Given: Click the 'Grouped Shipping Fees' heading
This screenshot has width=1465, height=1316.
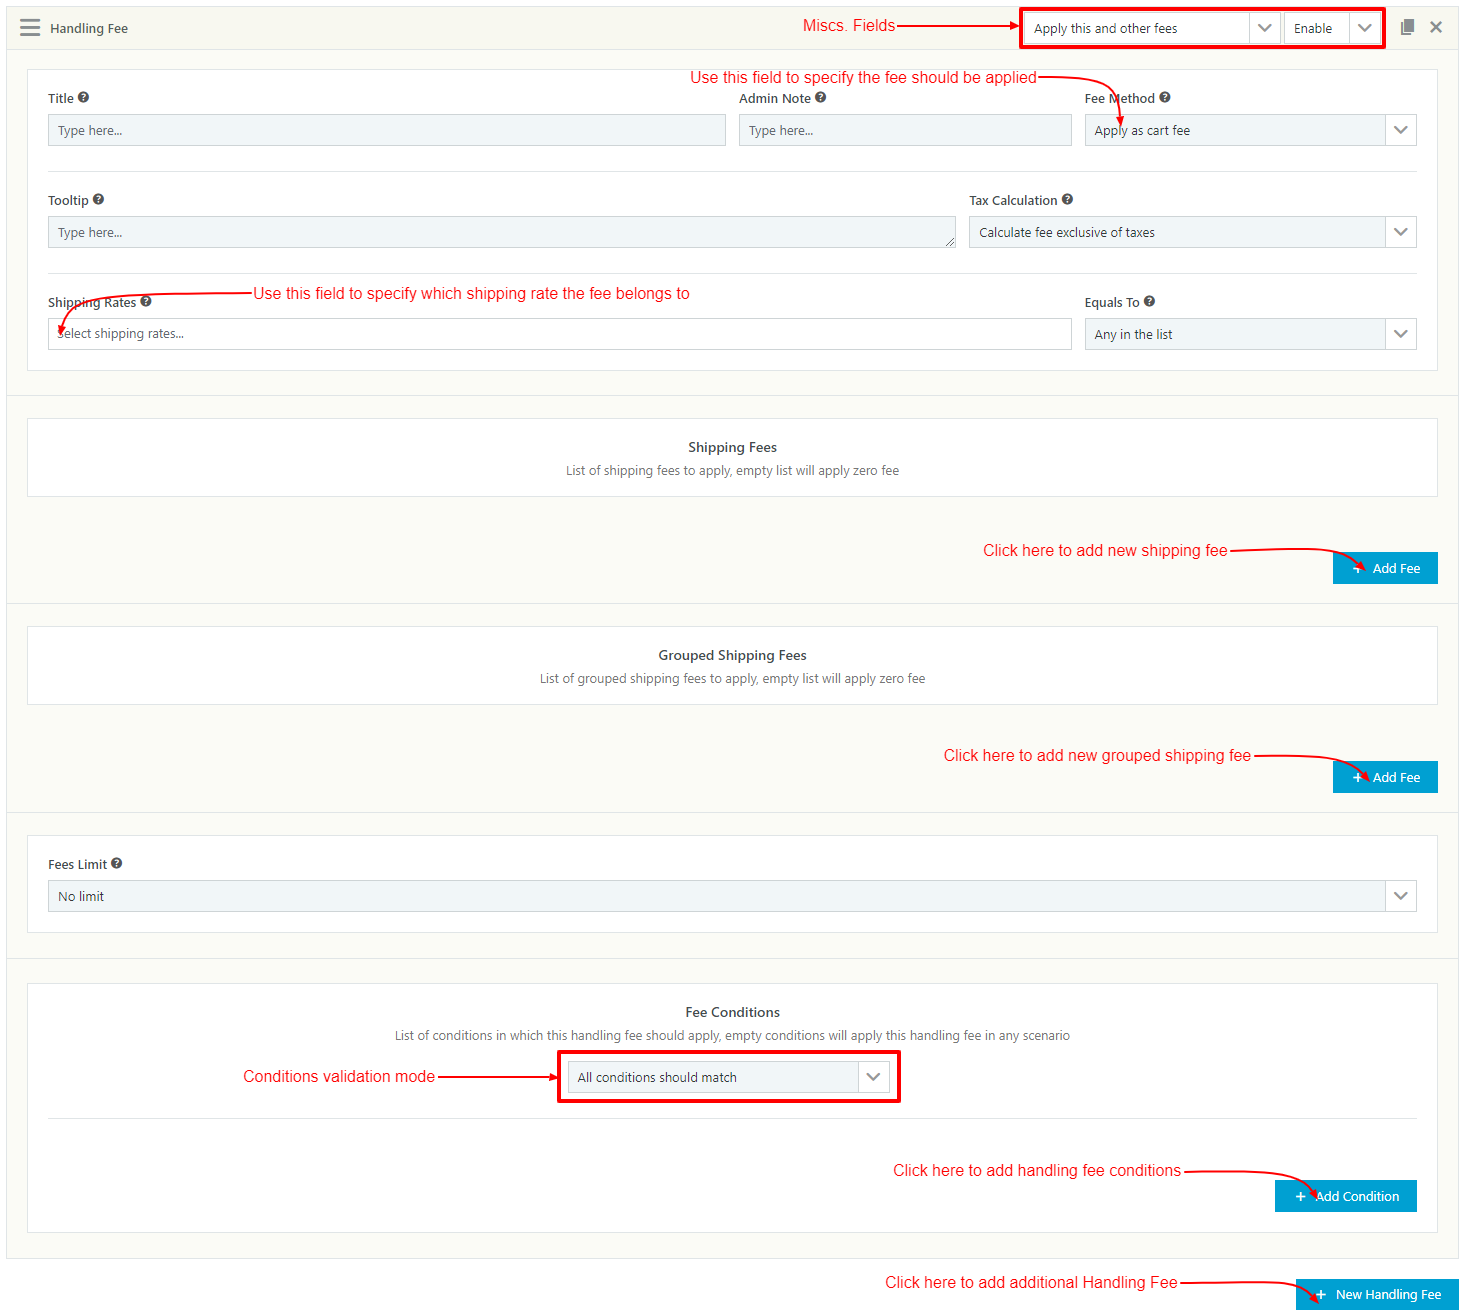Looking at the screenshot, I should (732, 655).
